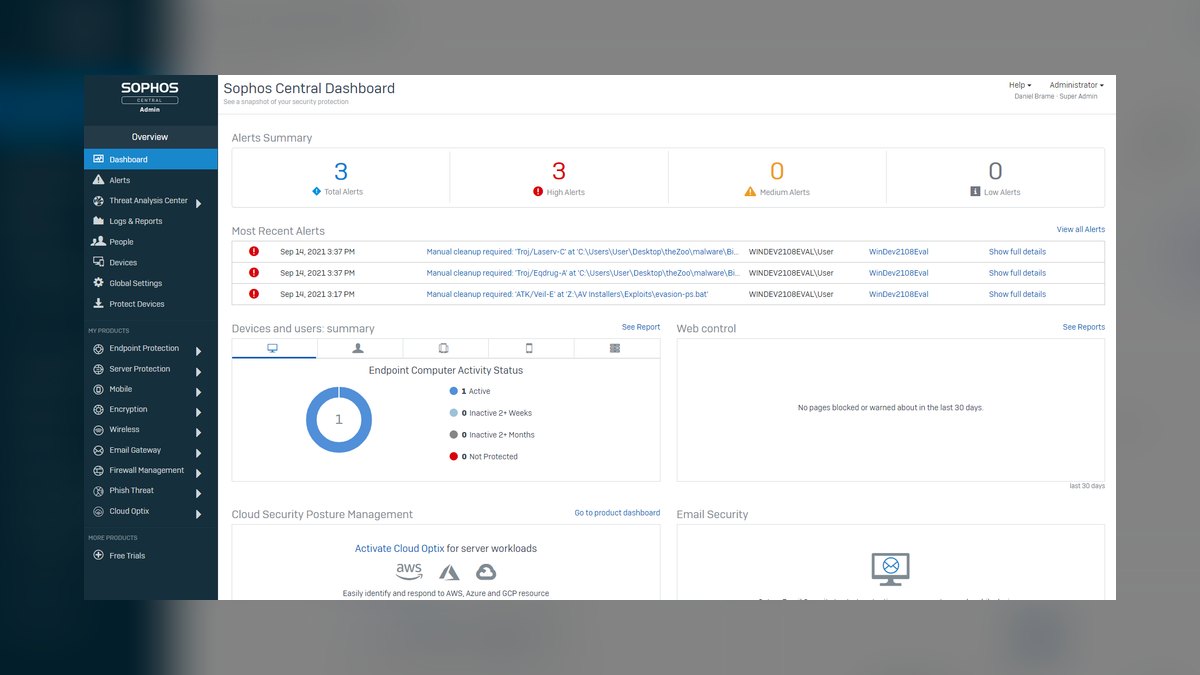Click the Endpoint Protection product icon
Viewport: 1200px width, 675px height.
(98, 349)
